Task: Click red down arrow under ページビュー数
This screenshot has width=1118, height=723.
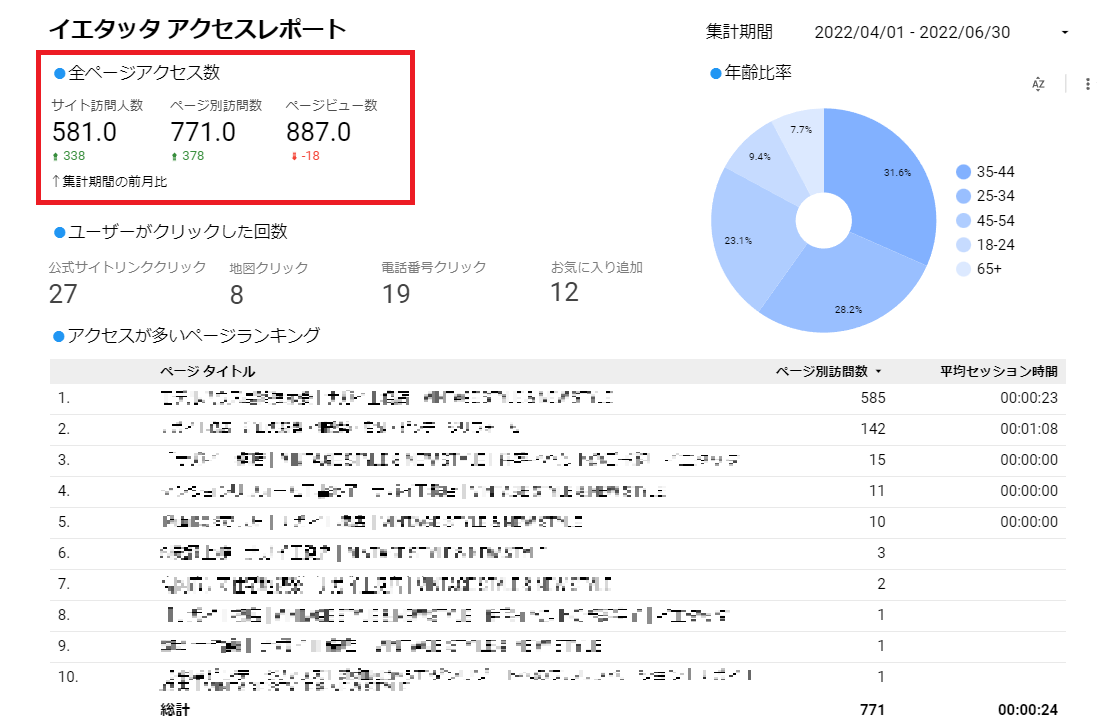Action: pos(291,156)
